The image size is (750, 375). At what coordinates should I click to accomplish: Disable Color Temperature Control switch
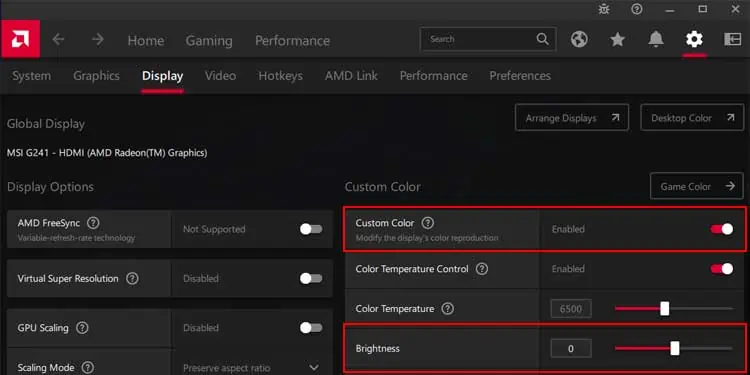point(721,269)
